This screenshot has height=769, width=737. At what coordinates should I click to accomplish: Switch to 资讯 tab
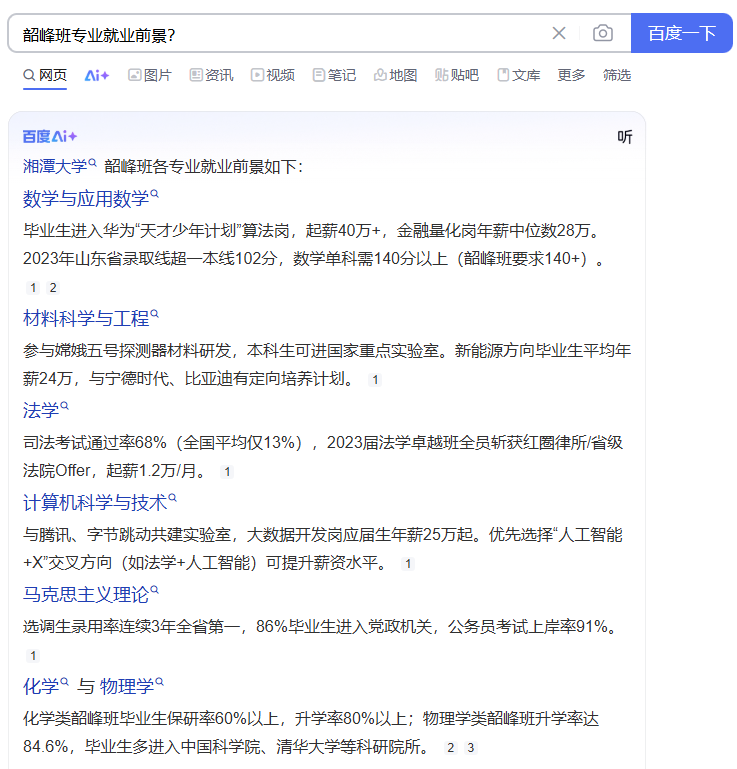coord(211,75)
